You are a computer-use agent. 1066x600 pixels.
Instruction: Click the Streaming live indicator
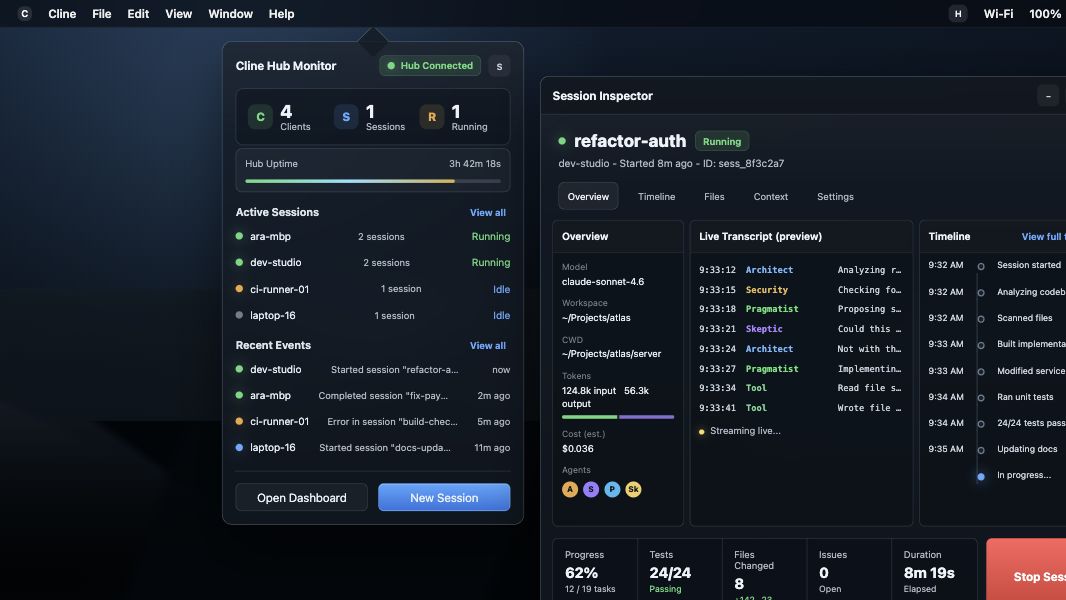(740, 431)
